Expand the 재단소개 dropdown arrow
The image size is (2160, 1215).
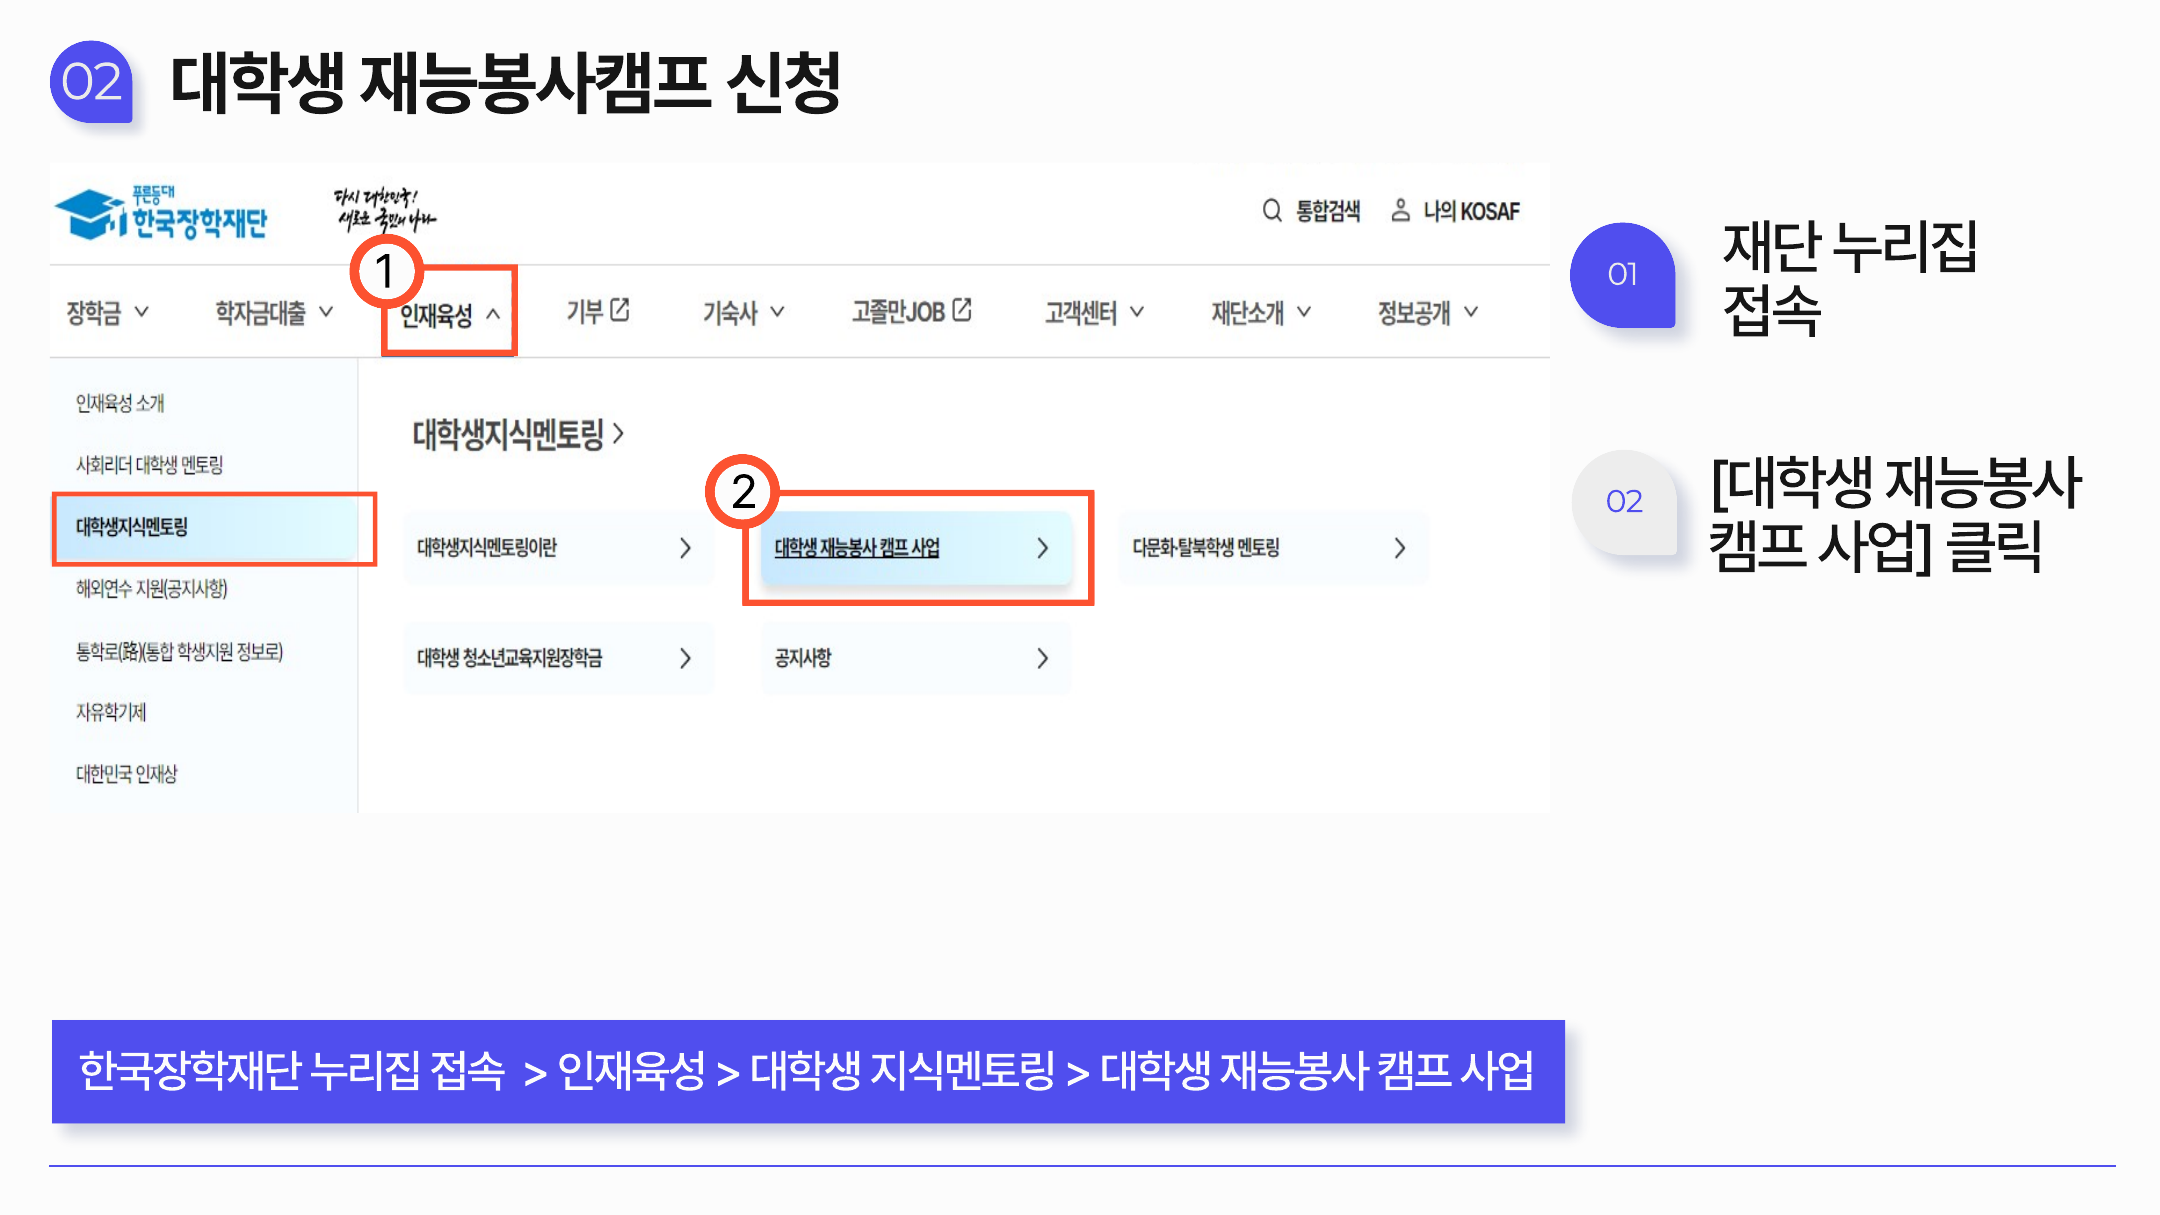click(x=1303, y=312)
